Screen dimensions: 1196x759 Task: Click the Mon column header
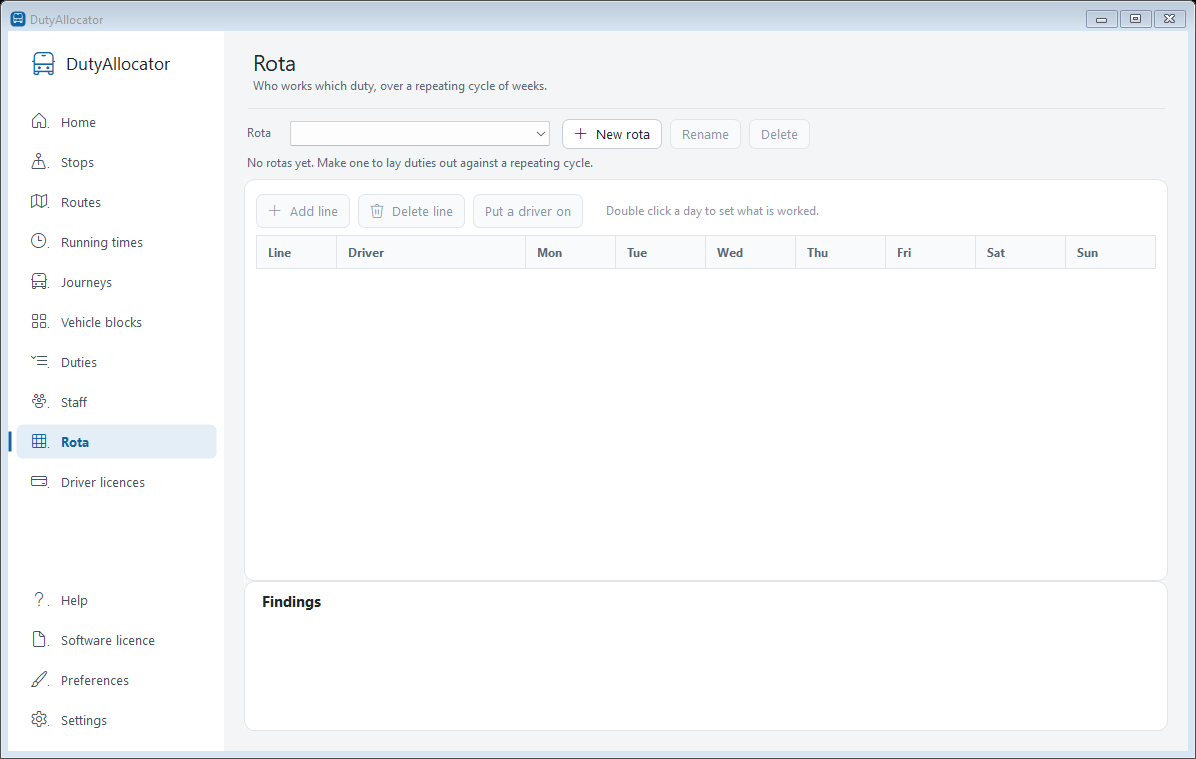tap(571, 252)
